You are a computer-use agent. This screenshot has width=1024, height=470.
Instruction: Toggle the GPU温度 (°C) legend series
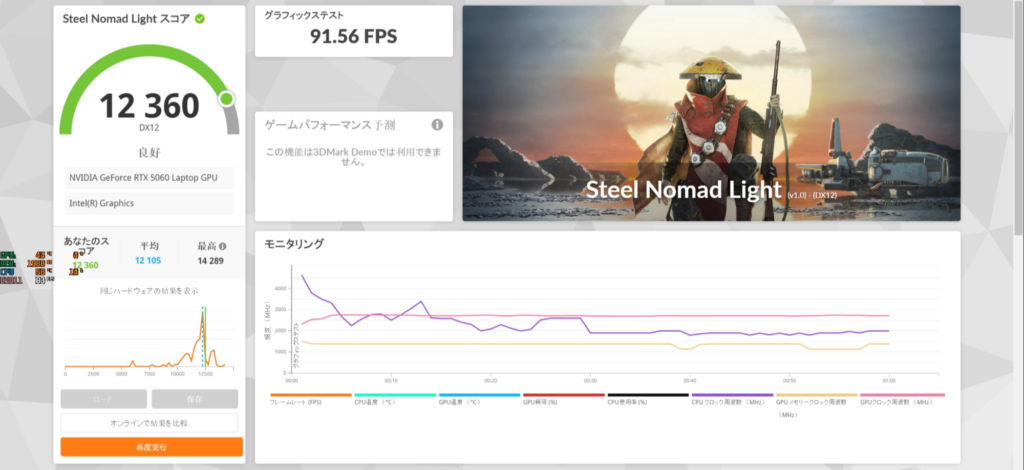tap(479, 399)
